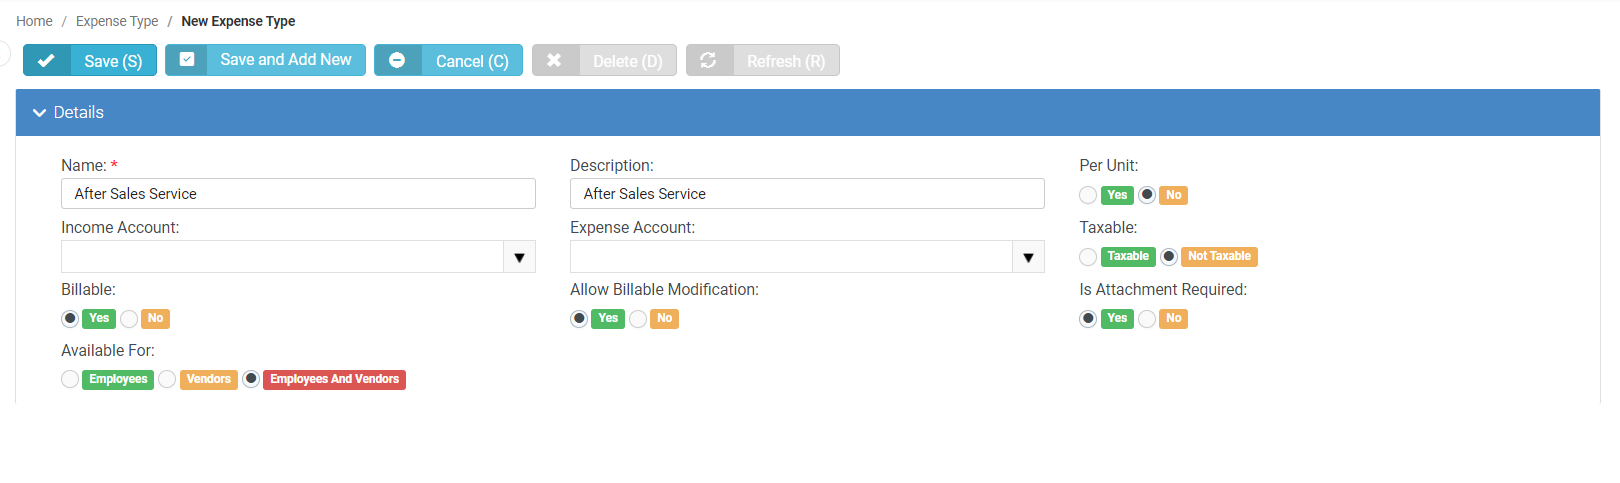Click the checkmark icon on Save button
1620x483 pixels.
tap(46, 61)
